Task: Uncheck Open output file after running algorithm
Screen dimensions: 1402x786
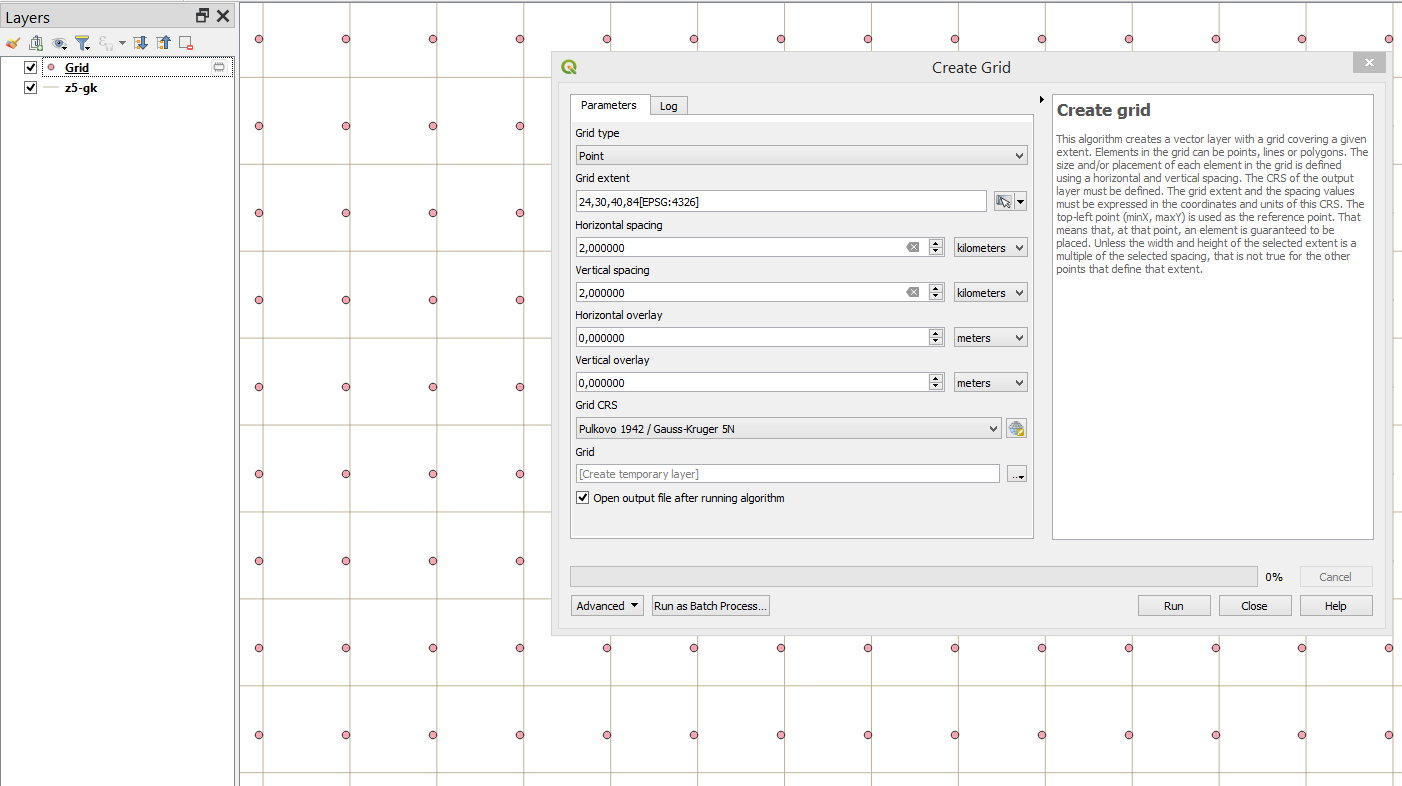Action: tap(583, 498)
